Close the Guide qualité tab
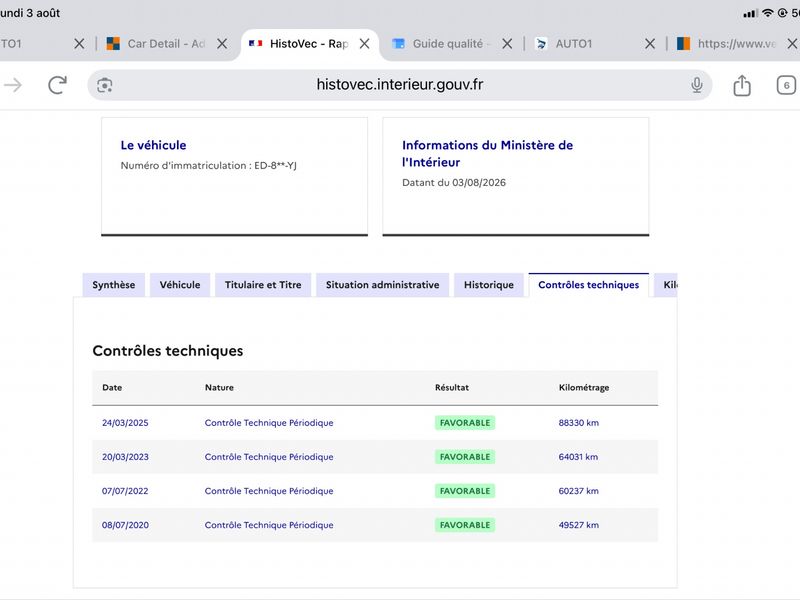 tap(507, 44)
